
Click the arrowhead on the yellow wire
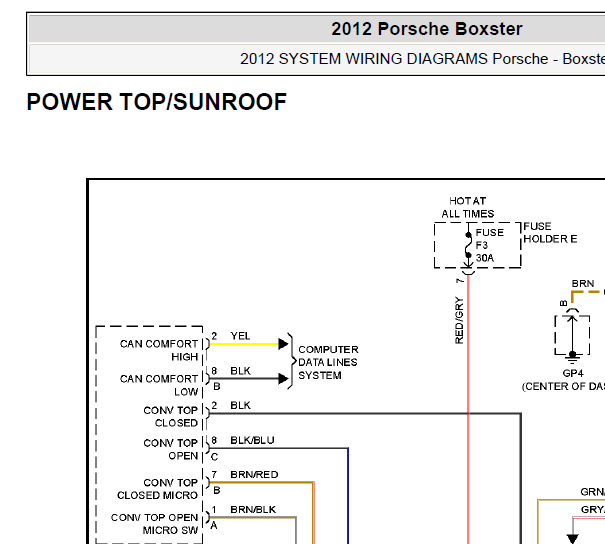click(283, 344)
